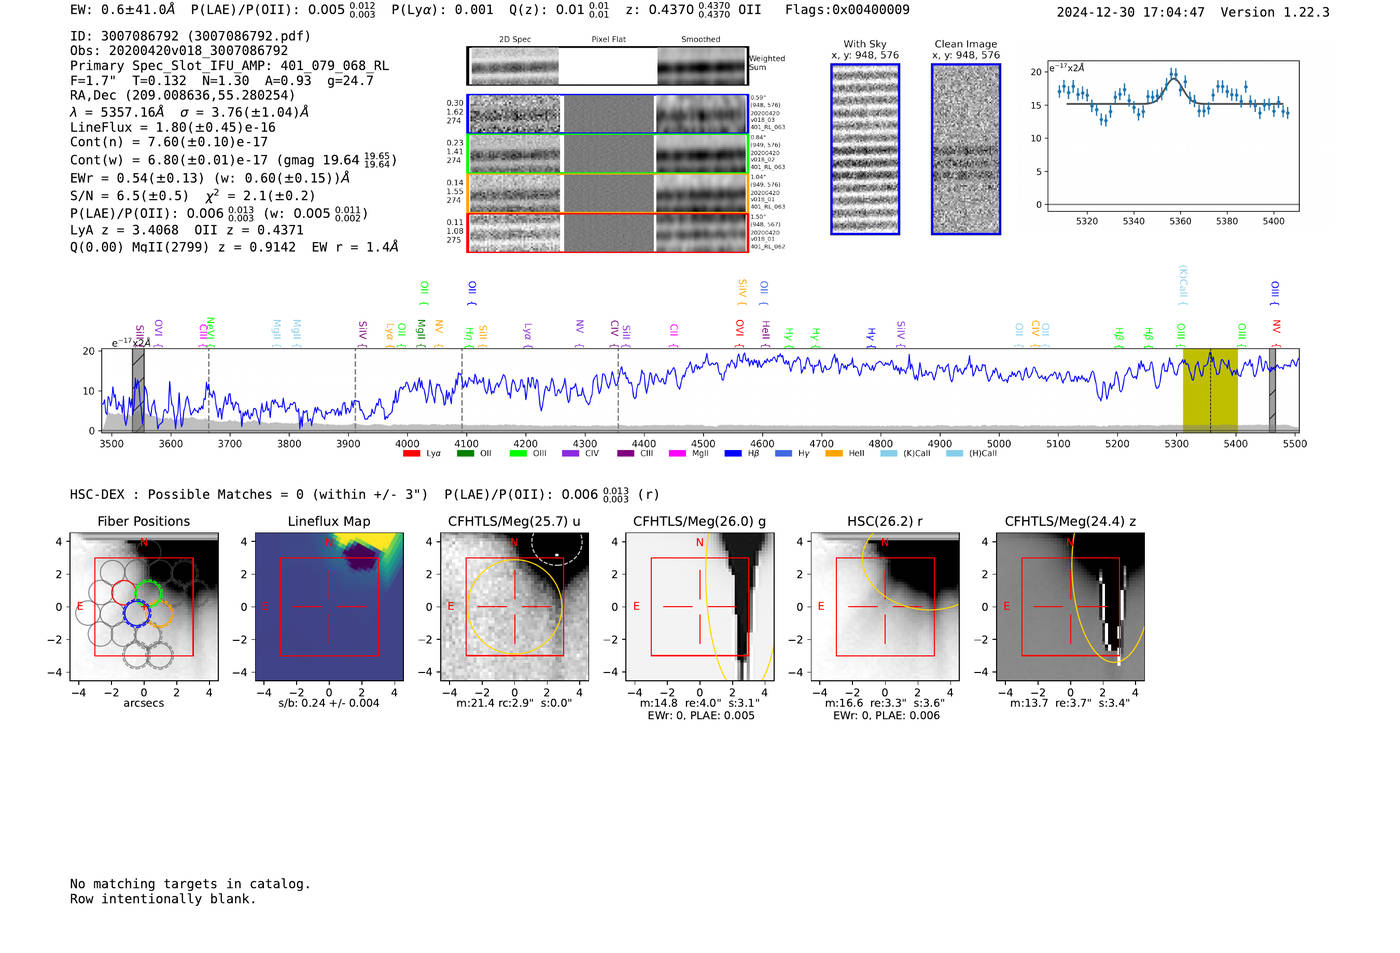Click the LineFlux = 1.80(±0.45)e-16 text
The image size is (1400, 953).
[173, 128]
